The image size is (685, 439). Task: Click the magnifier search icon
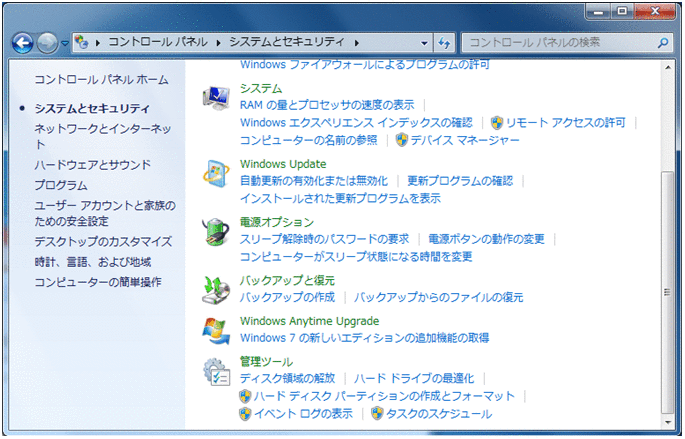pyautogui.click(x=663, y=43)
